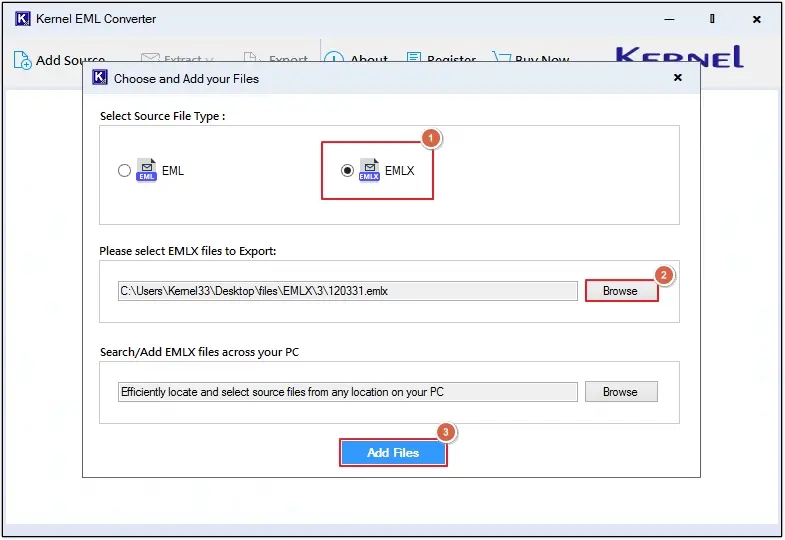This screenshot has height=540, width=785.
Task: Click 'Search/Add EMLX files across your PC' label
Action: [199, 352]
